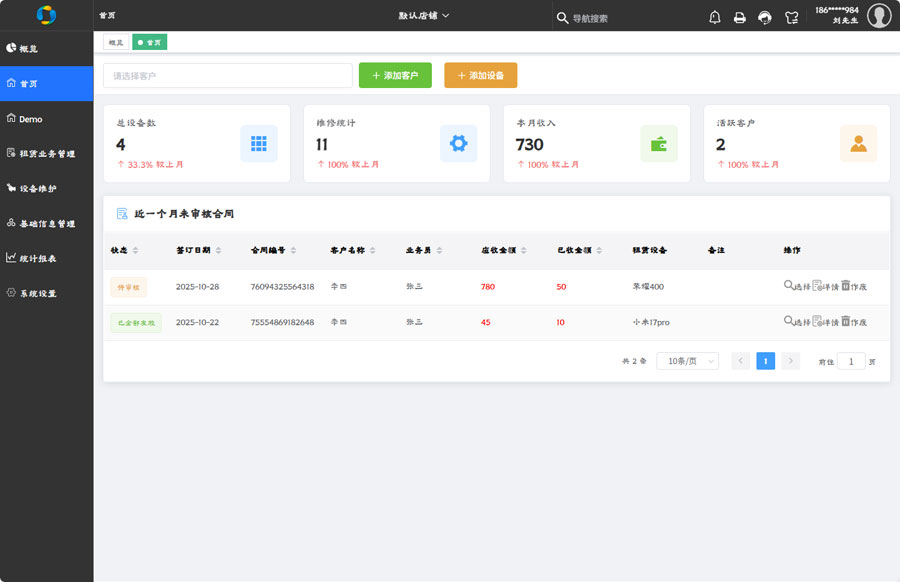Click the notification bell icon
Screen dimensions: 900x582
[715, 17]
